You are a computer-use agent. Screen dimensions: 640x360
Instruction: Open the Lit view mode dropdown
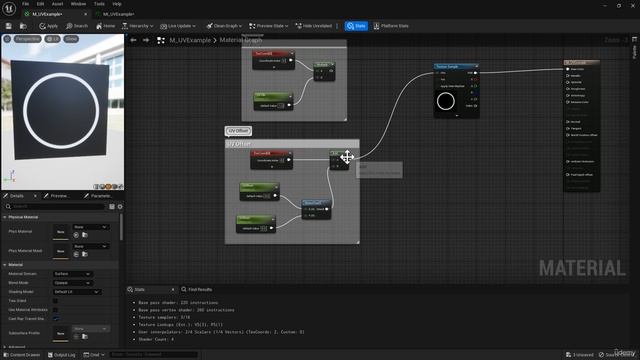[x=53, y=39]
